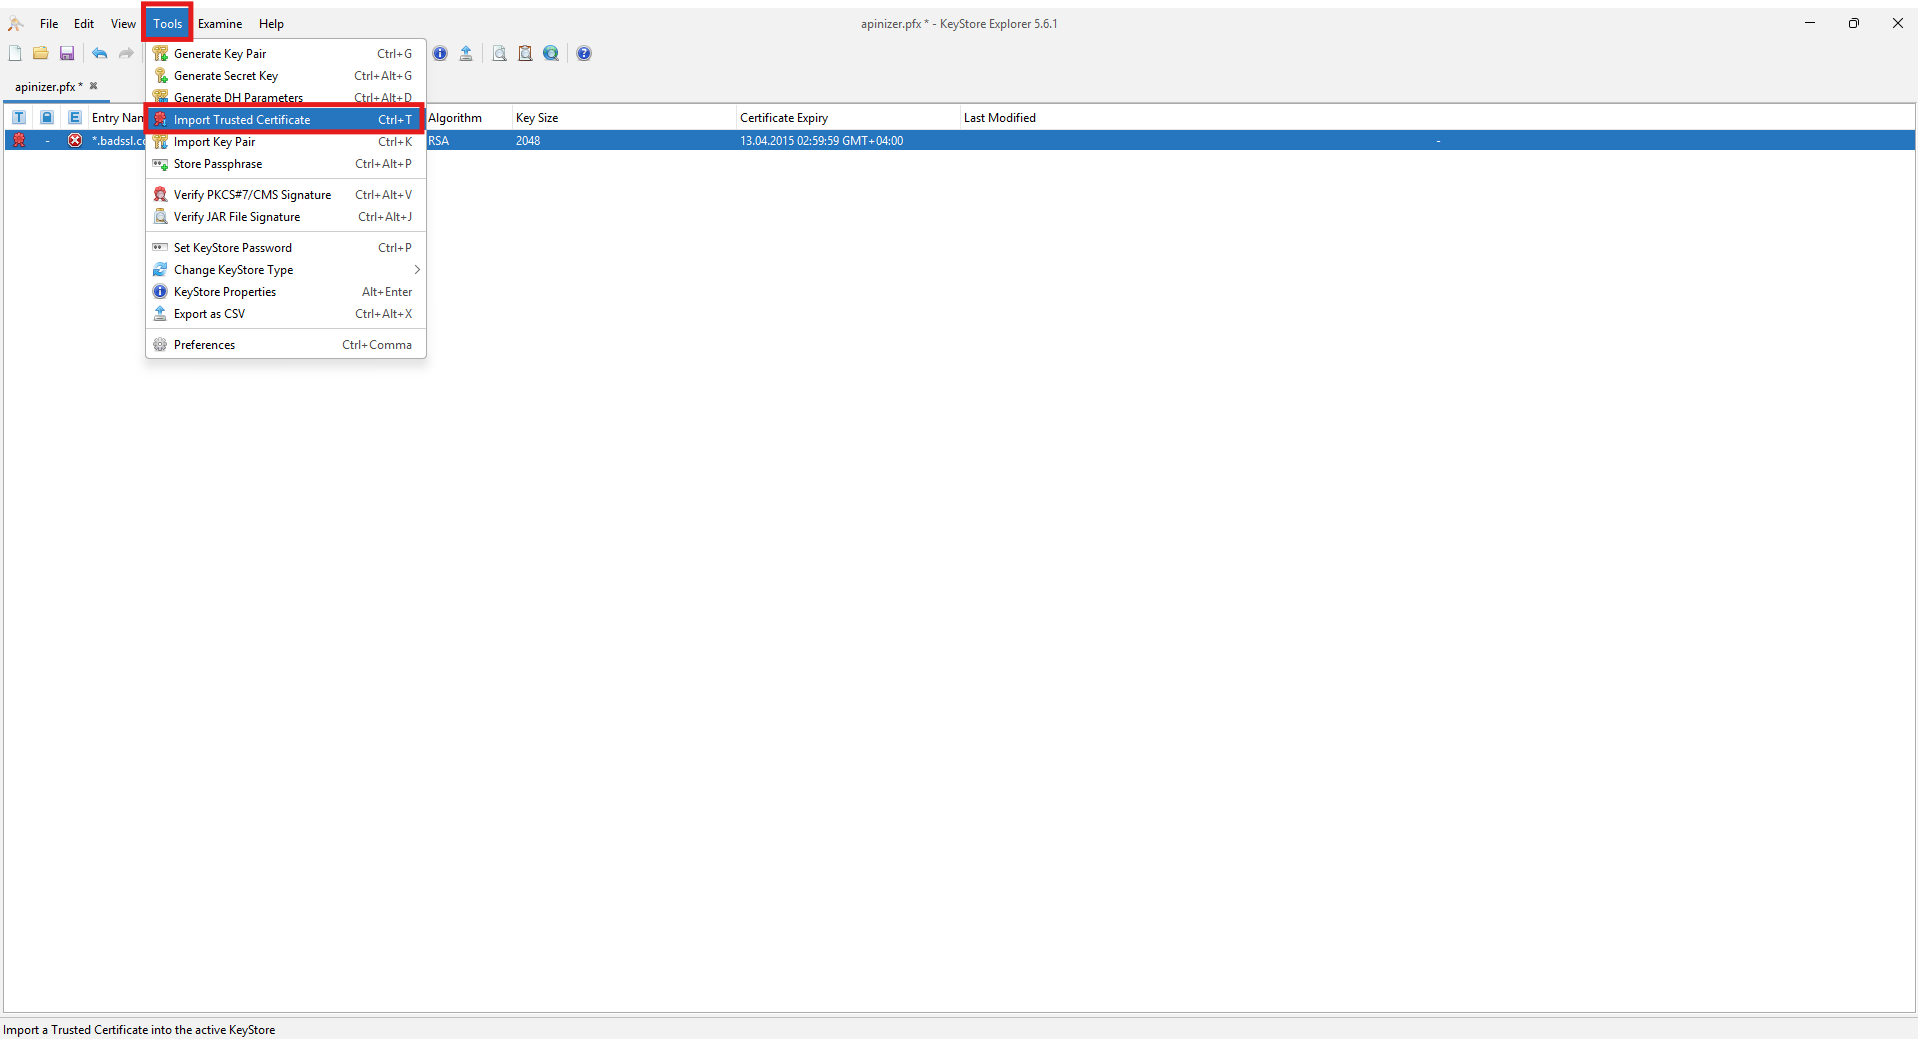Image resolution: width=1918 pixels, height=1039 pixels.
Task: Click the 13.04.2015 expiry date cell
Action: click(x=848, y=141)
